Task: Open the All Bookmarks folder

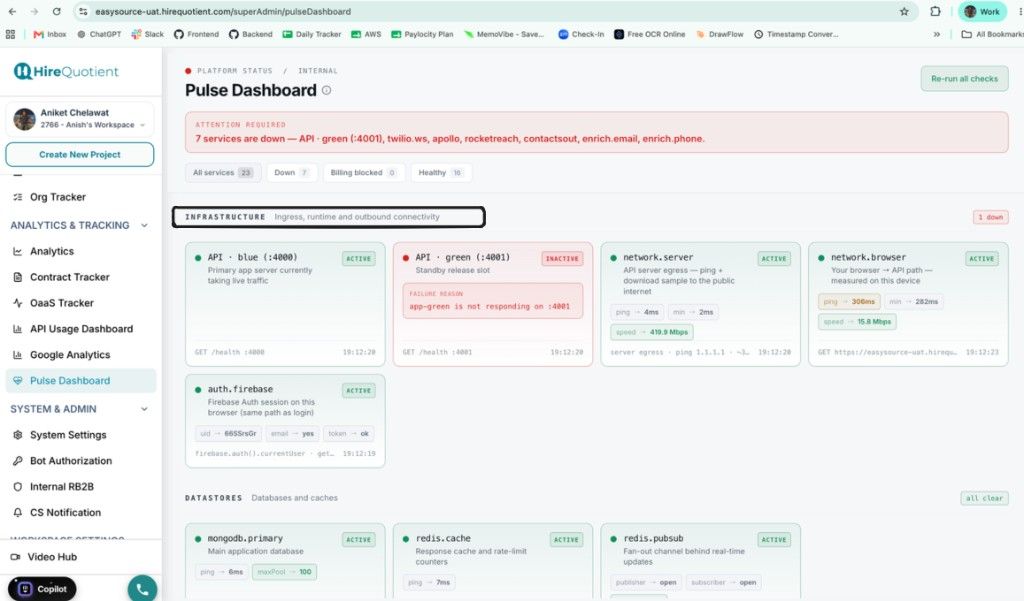Action: (992, 34)
